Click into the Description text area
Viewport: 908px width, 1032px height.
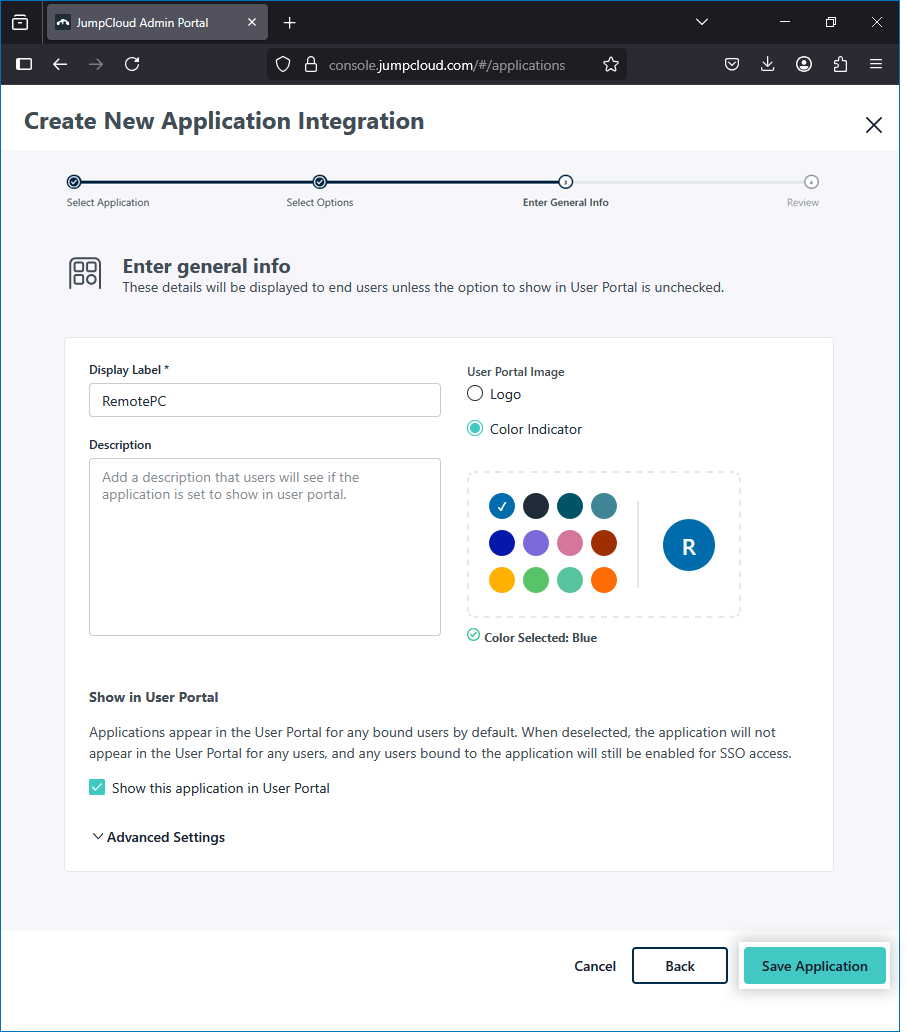coord(265,547)
